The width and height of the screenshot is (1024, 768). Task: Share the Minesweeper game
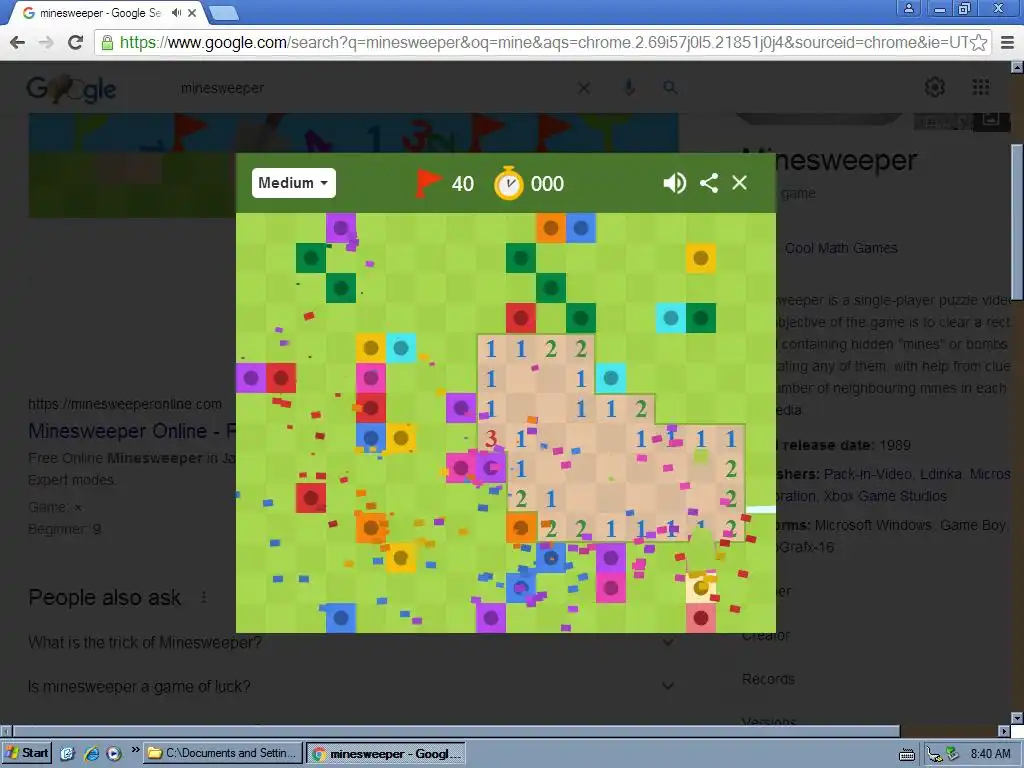[709, 183]
